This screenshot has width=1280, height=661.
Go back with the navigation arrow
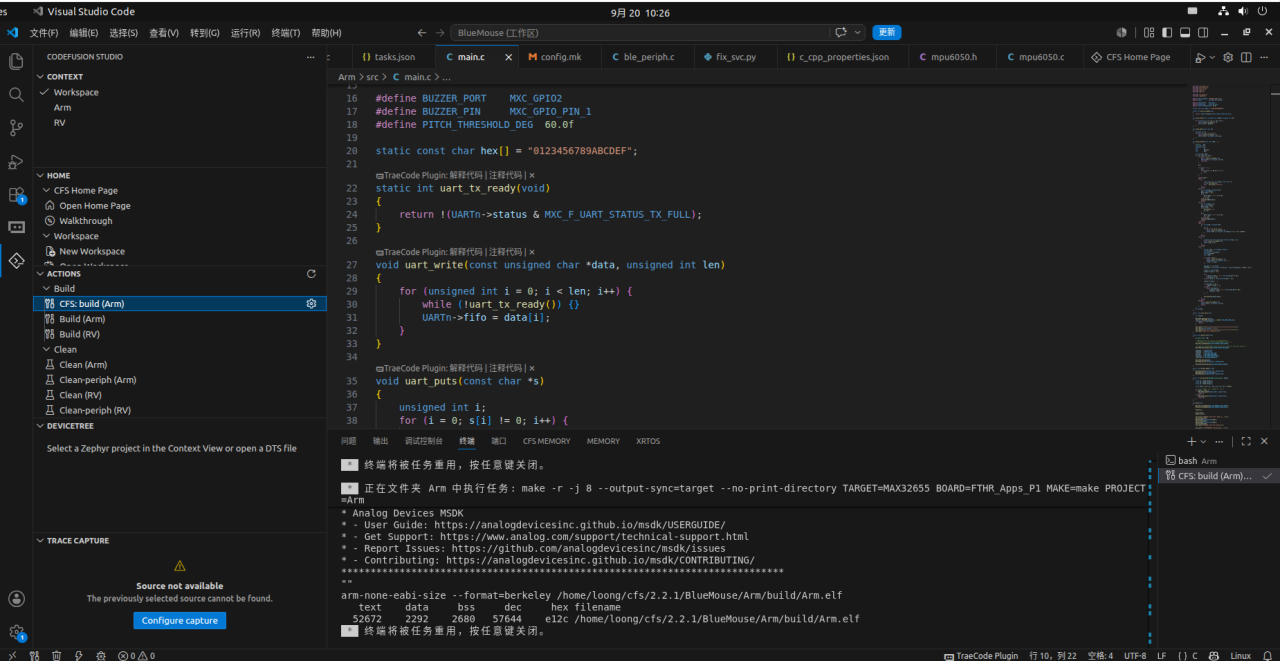[x=421, y=32]
